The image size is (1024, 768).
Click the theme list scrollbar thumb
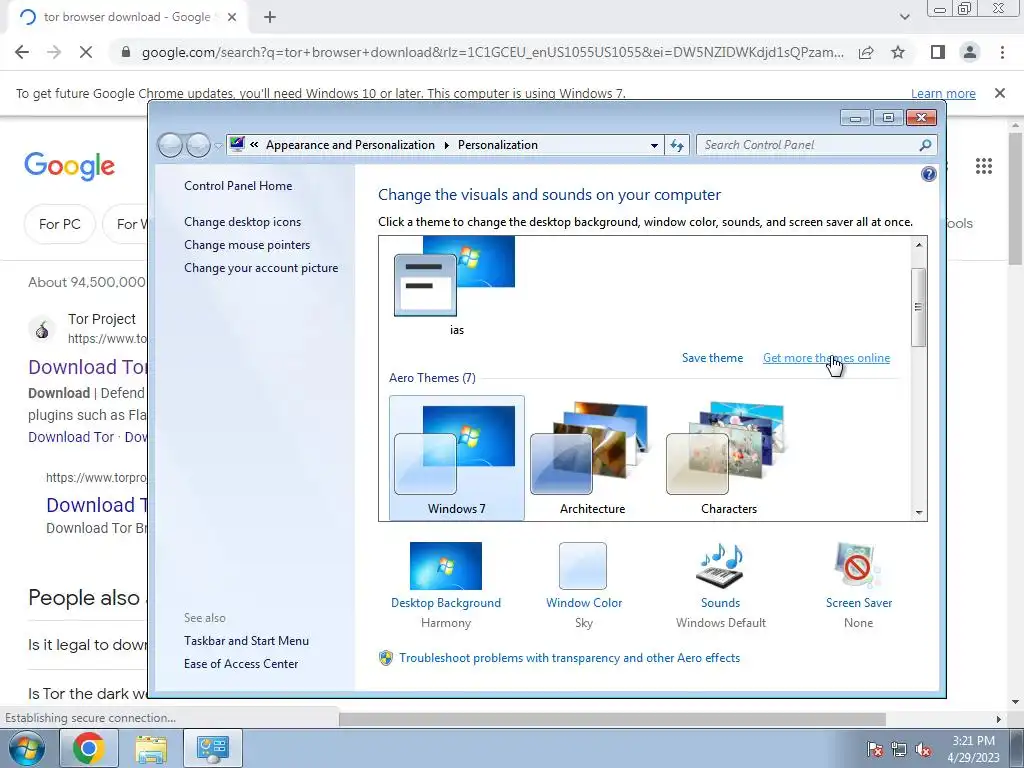point(919,307)
